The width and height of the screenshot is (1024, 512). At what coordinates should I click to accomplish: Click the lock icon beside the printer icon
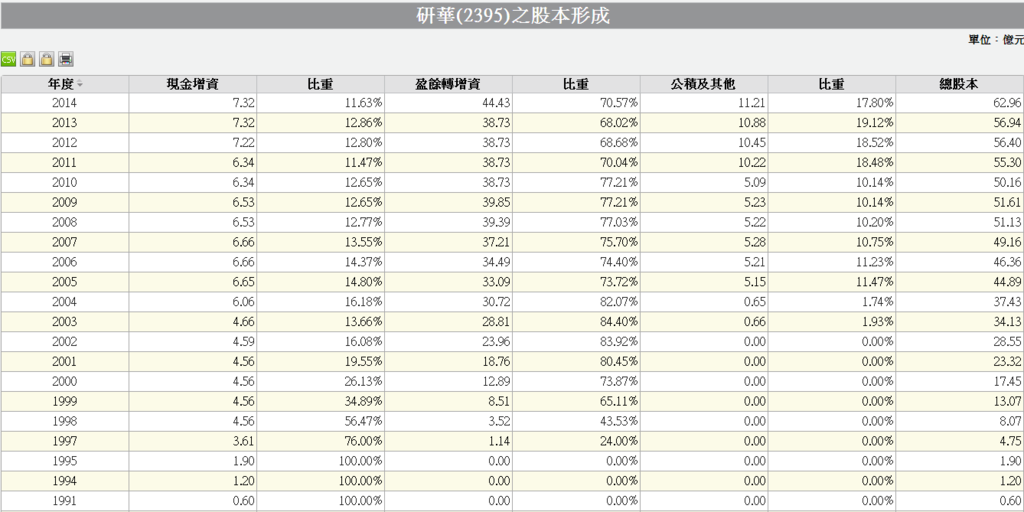(x=46, y=59)
